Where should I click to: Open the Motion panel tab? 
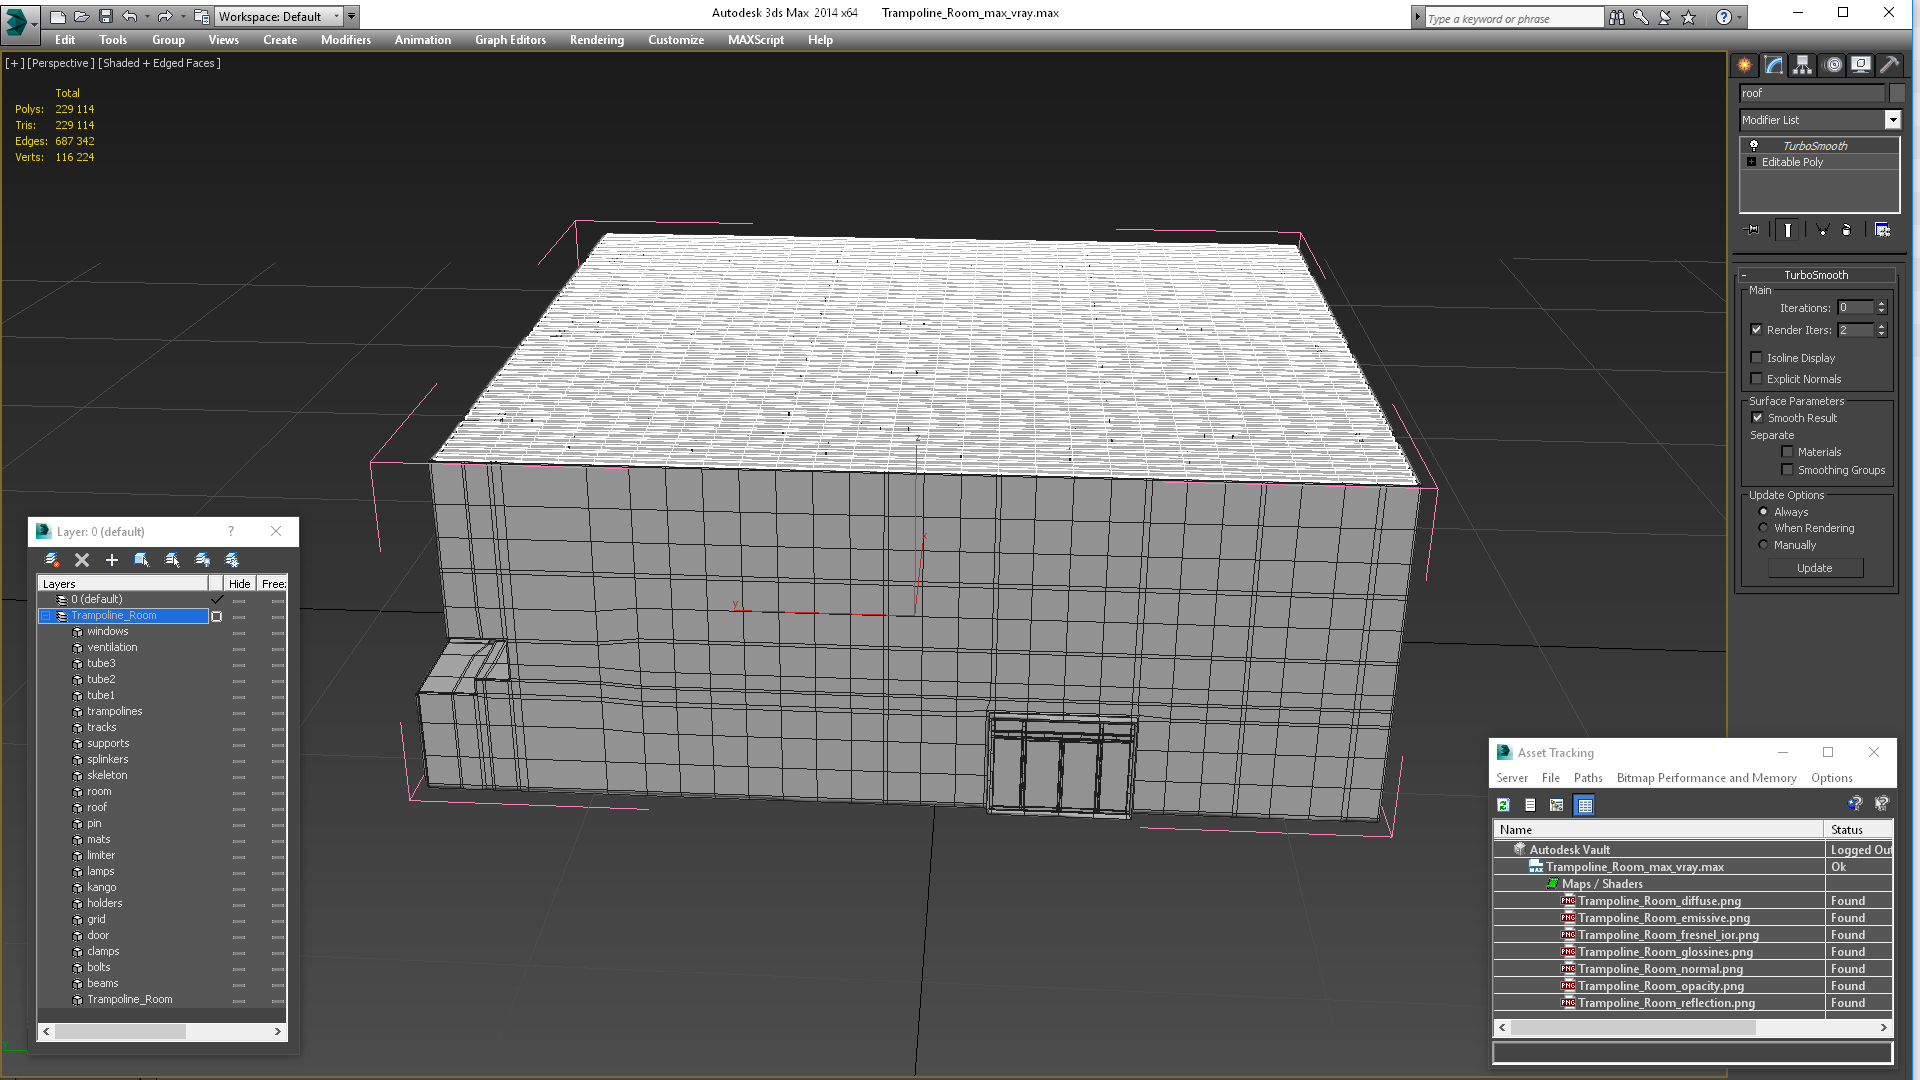pyautogui.click(x=1832, y=65)
